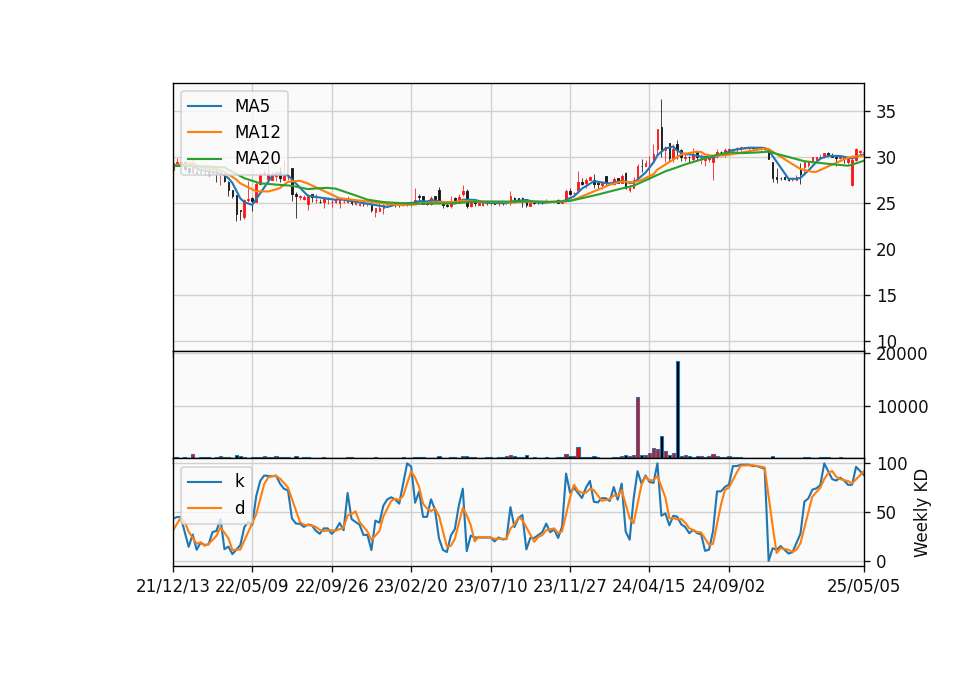Click the tallest dark volume bar
The height and width of the screenshot is (690, 960).
tap(678, 410)
